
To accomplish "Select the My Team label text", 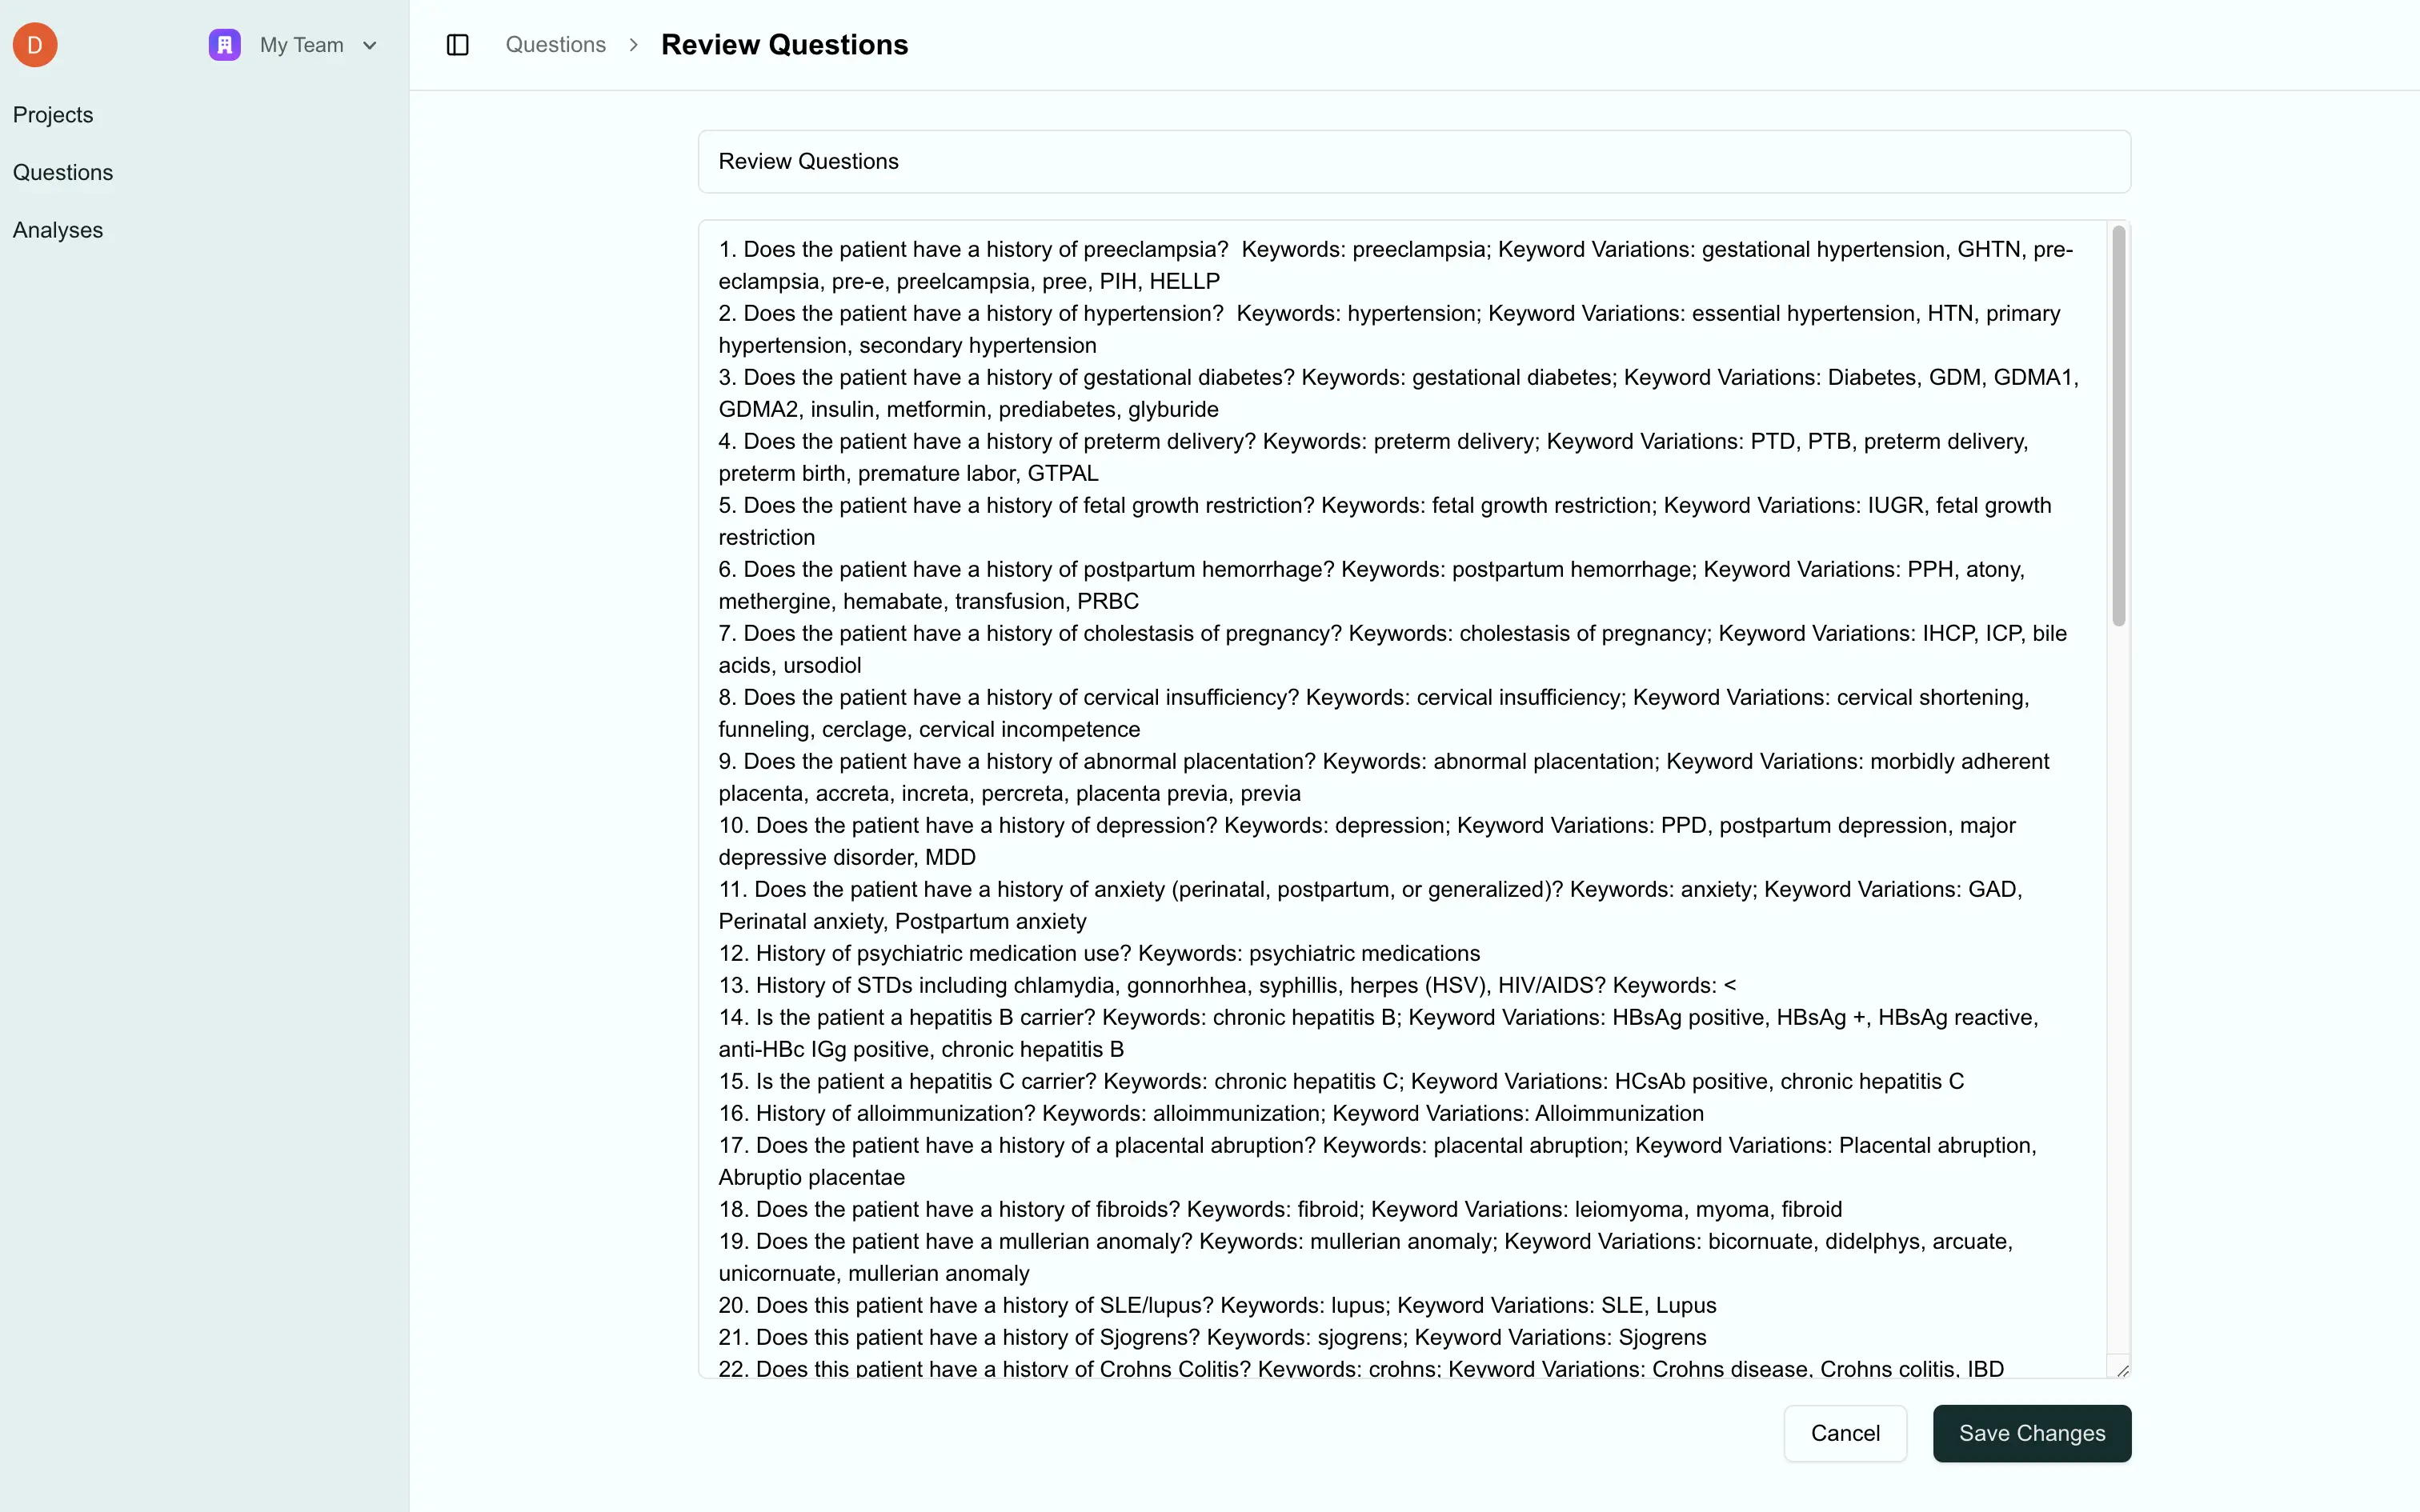I will tap(302, 44).
